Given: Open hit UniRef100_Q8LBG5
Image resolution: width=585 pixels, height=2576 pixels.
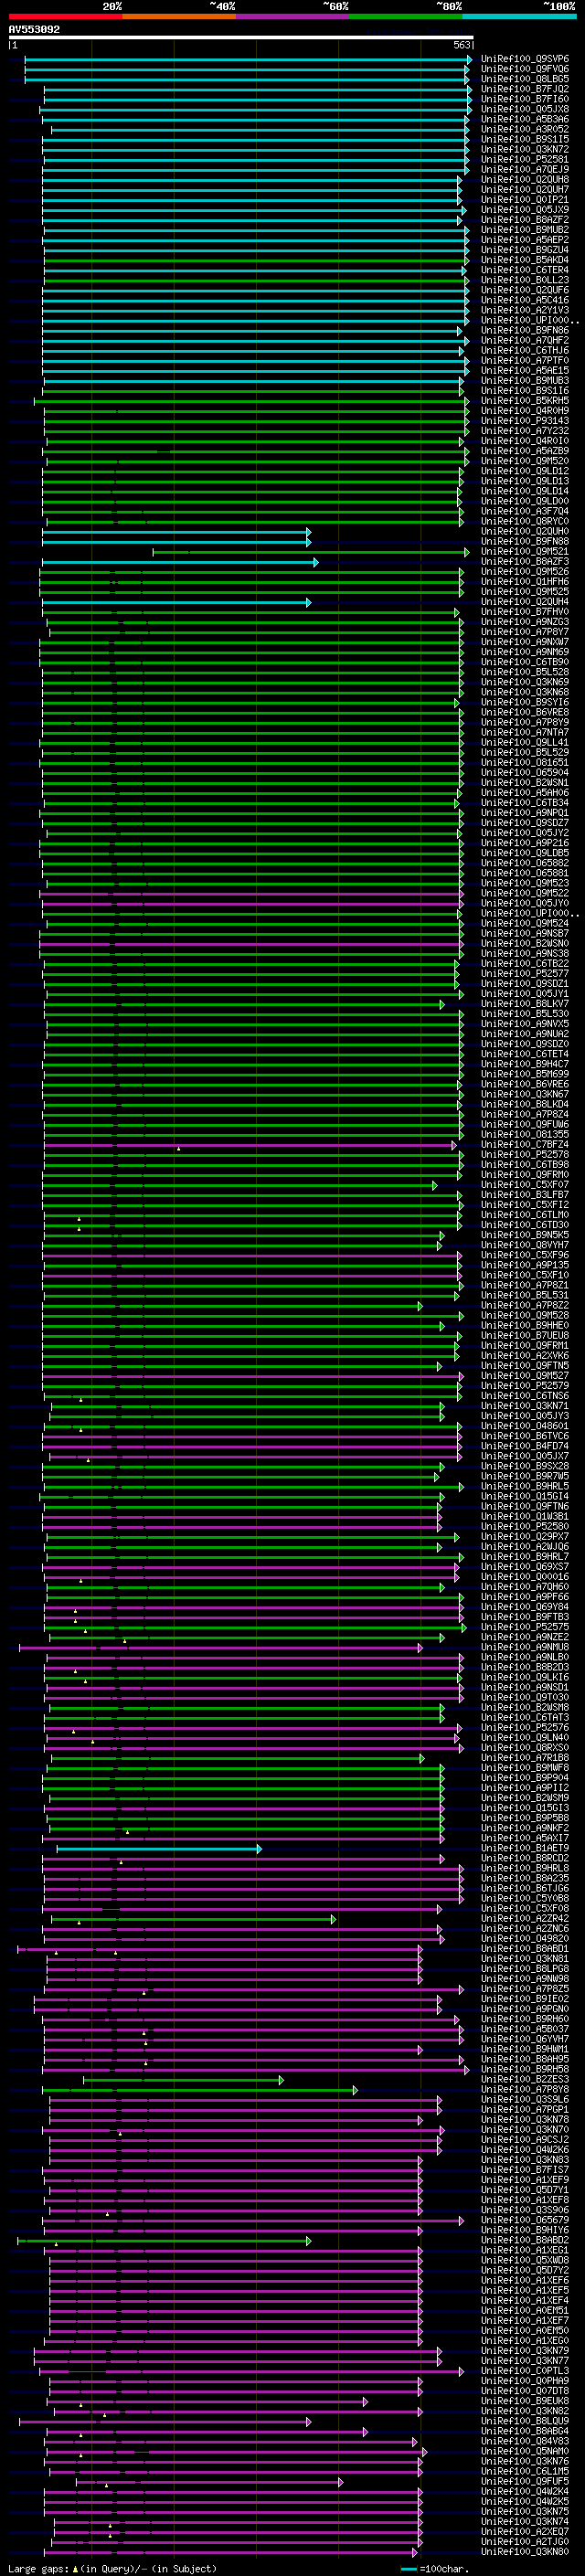Looking at the screenshot, I should point(525,79).
